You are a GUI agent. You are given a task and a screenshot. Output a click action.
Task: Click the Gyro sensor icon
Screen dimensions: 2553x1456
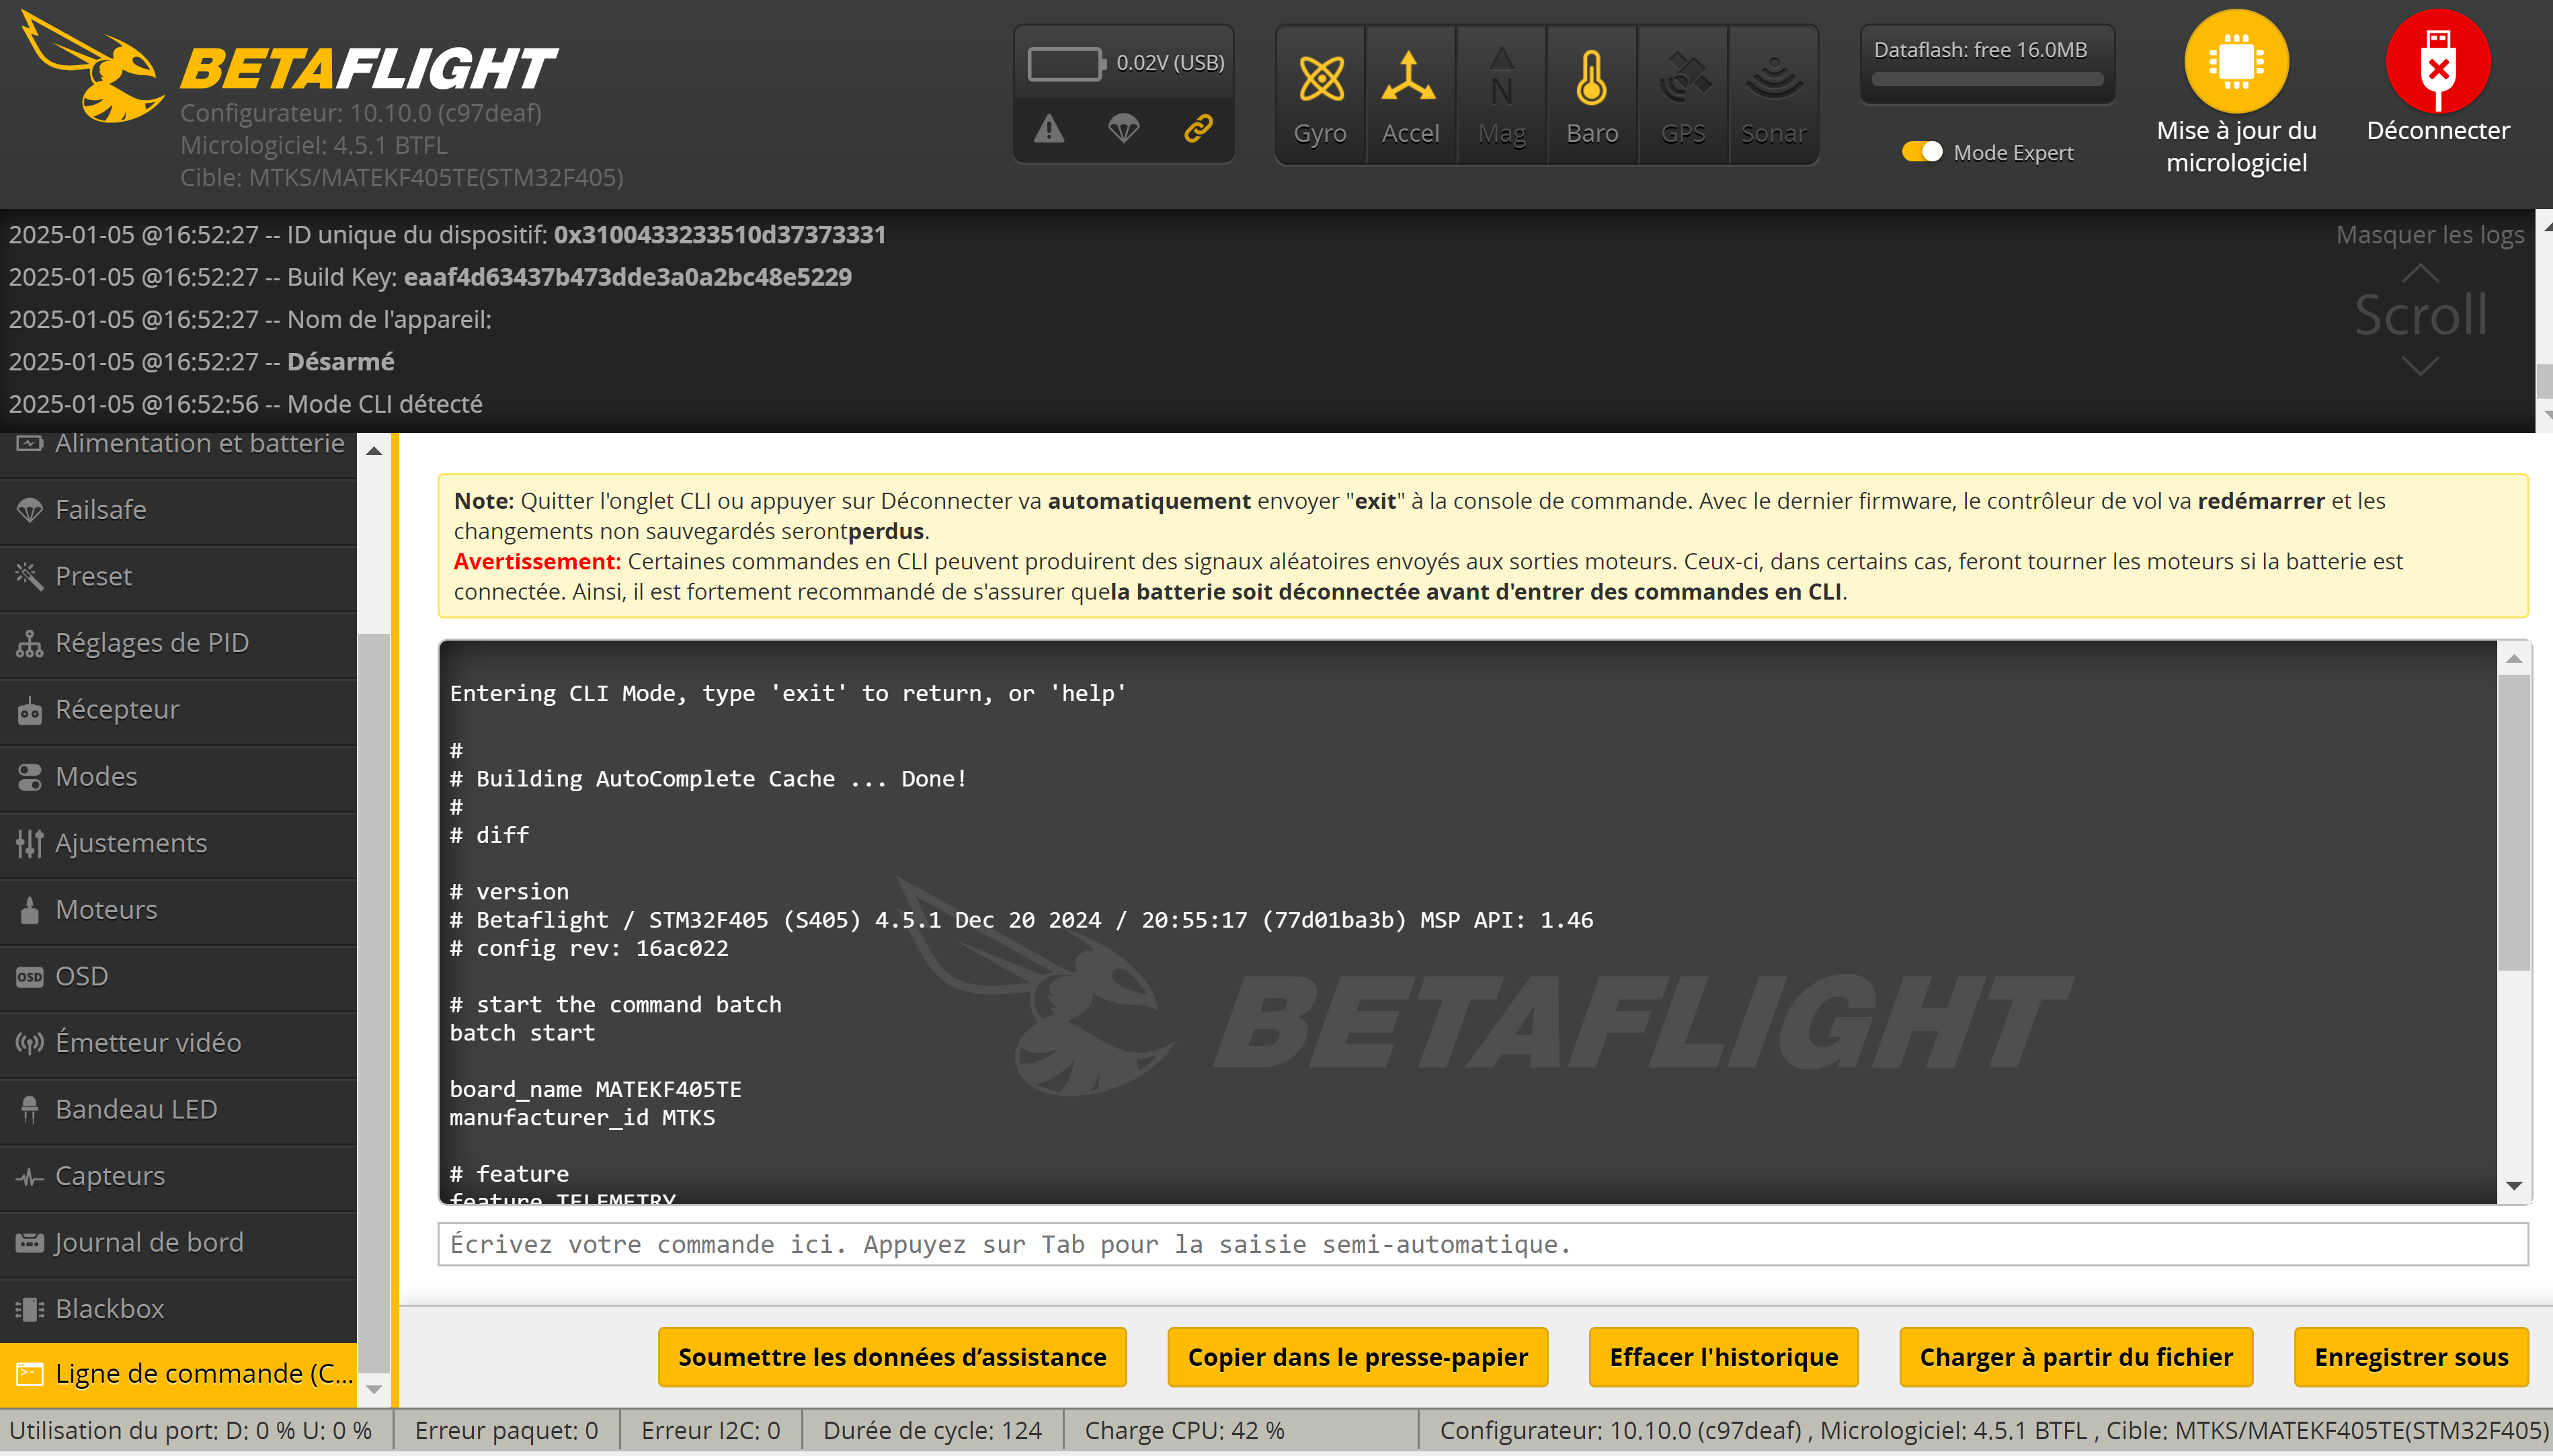tap(1320, 80)
